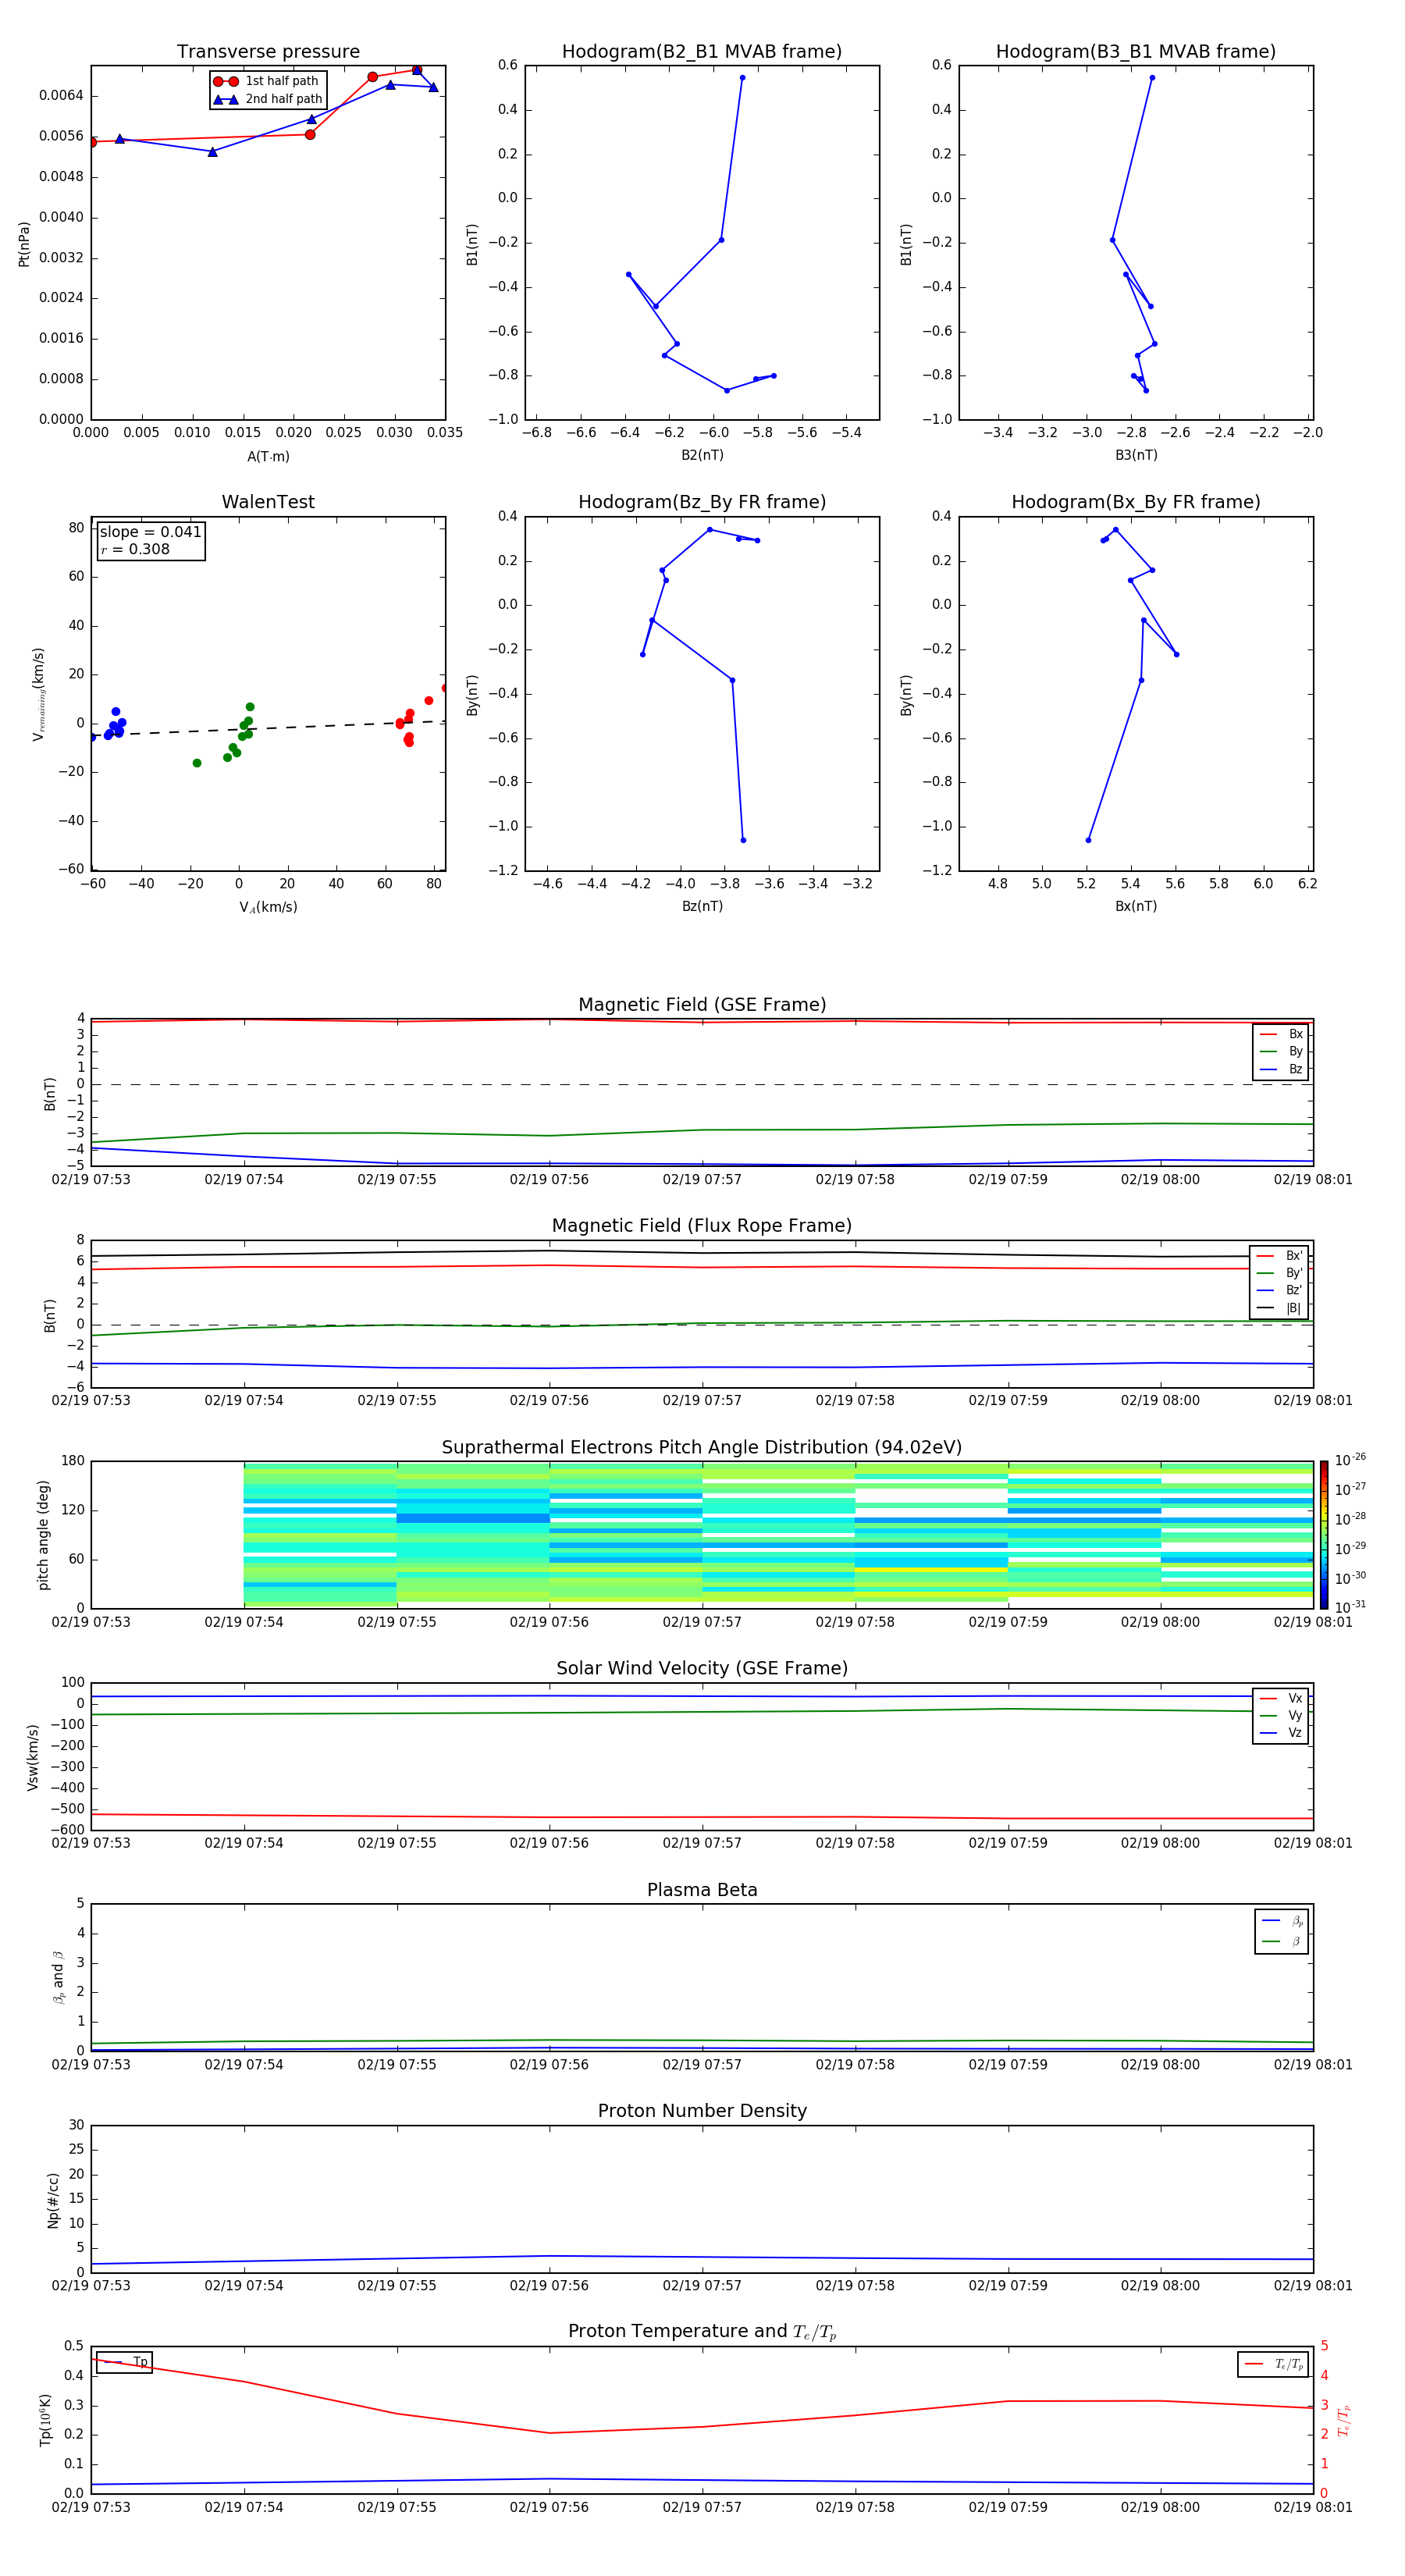Click the "r = 0.308" annotation

135,549
